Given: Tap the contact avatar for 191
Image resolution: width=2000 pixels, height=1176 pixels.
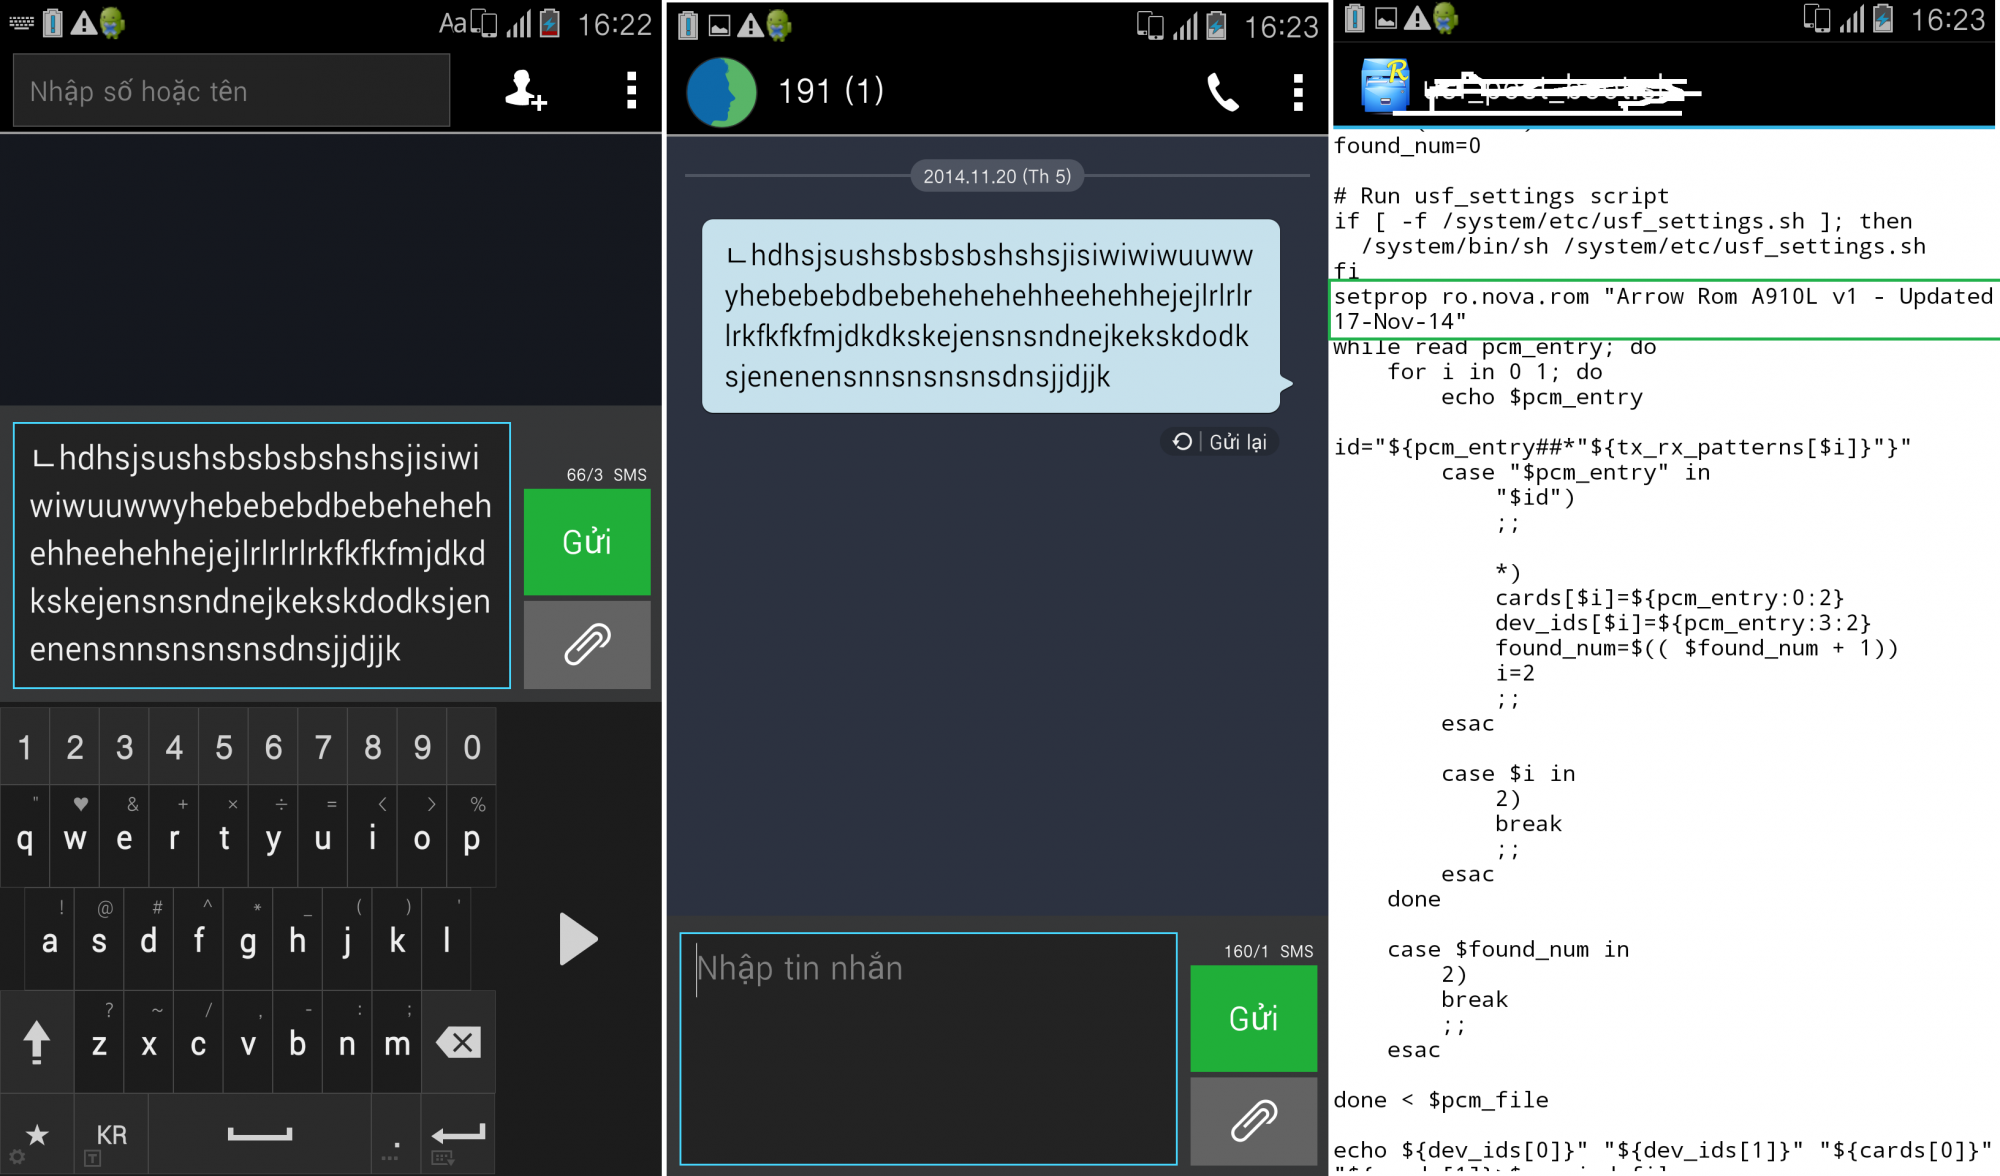Looking at the screenshot, I should click(x=721, y=92).
